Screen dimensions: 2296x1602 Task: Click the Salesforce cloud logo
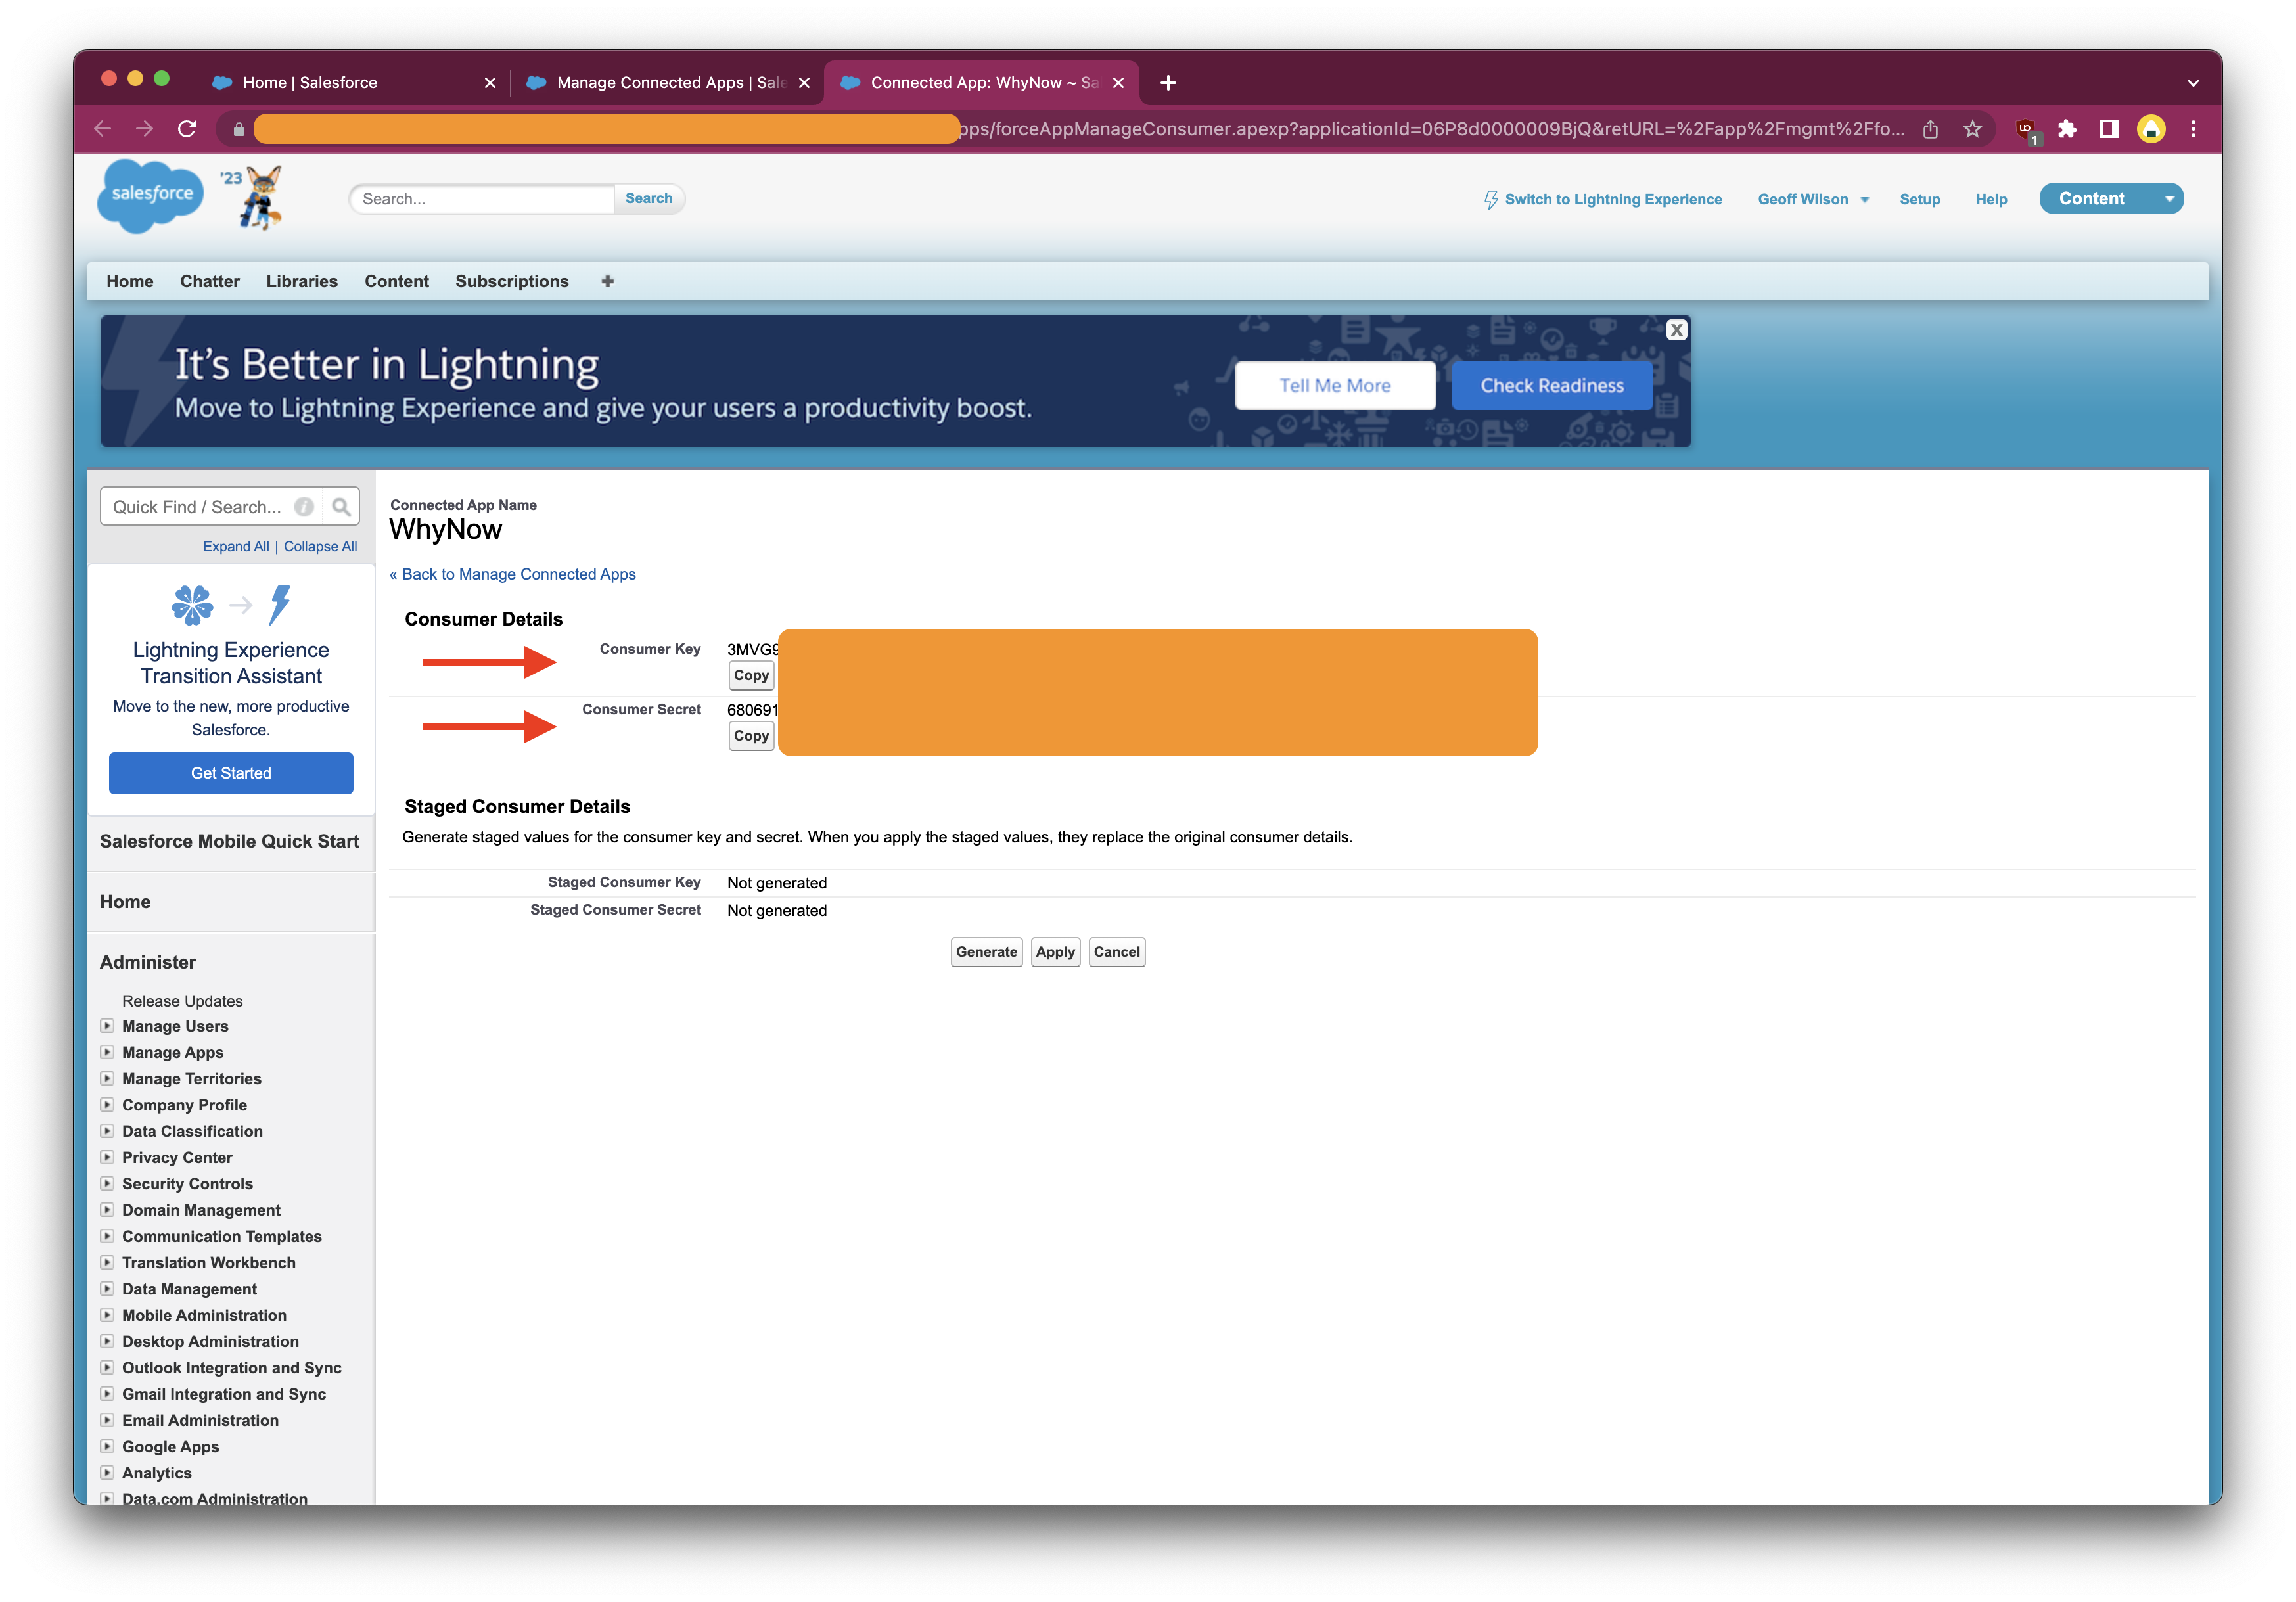pos(151,196)
